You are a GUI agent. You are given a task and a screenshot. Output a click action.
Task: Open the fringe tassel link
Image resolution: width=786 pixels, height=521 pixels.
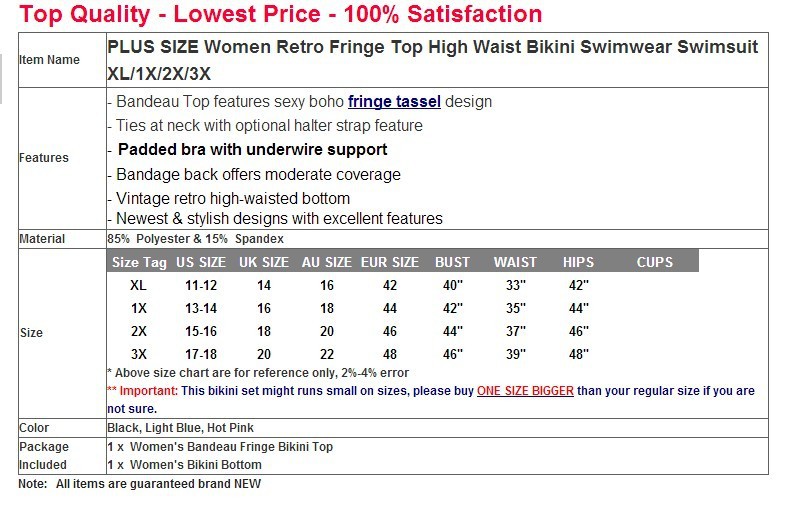394,102
